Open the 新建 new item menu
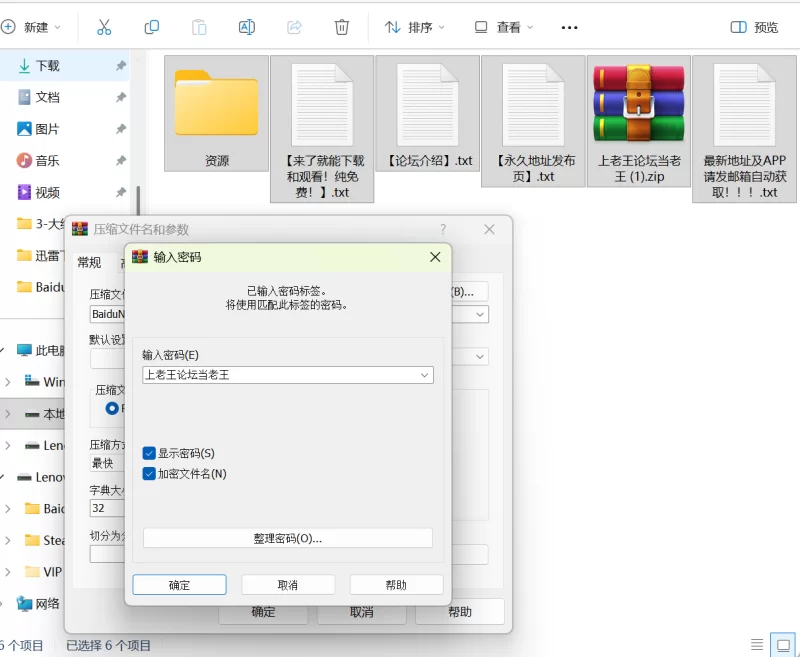 [x=32, y=27]
